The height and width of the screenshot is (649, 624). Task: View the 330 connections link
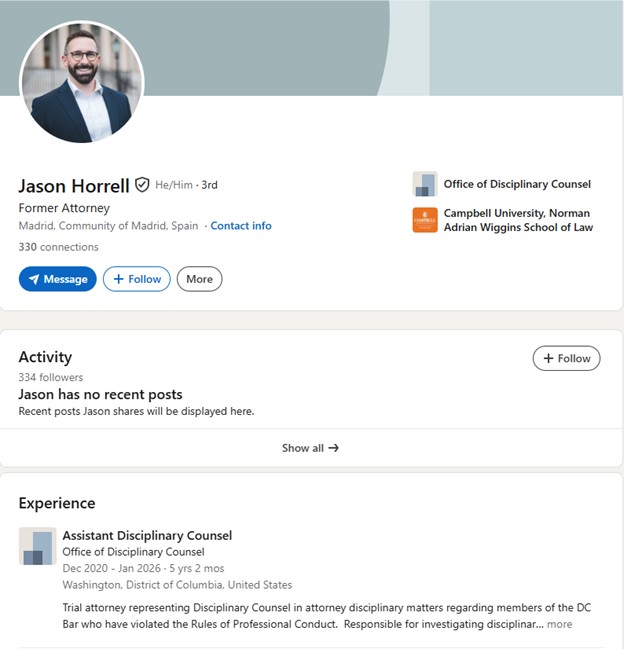tap(58, 247)
